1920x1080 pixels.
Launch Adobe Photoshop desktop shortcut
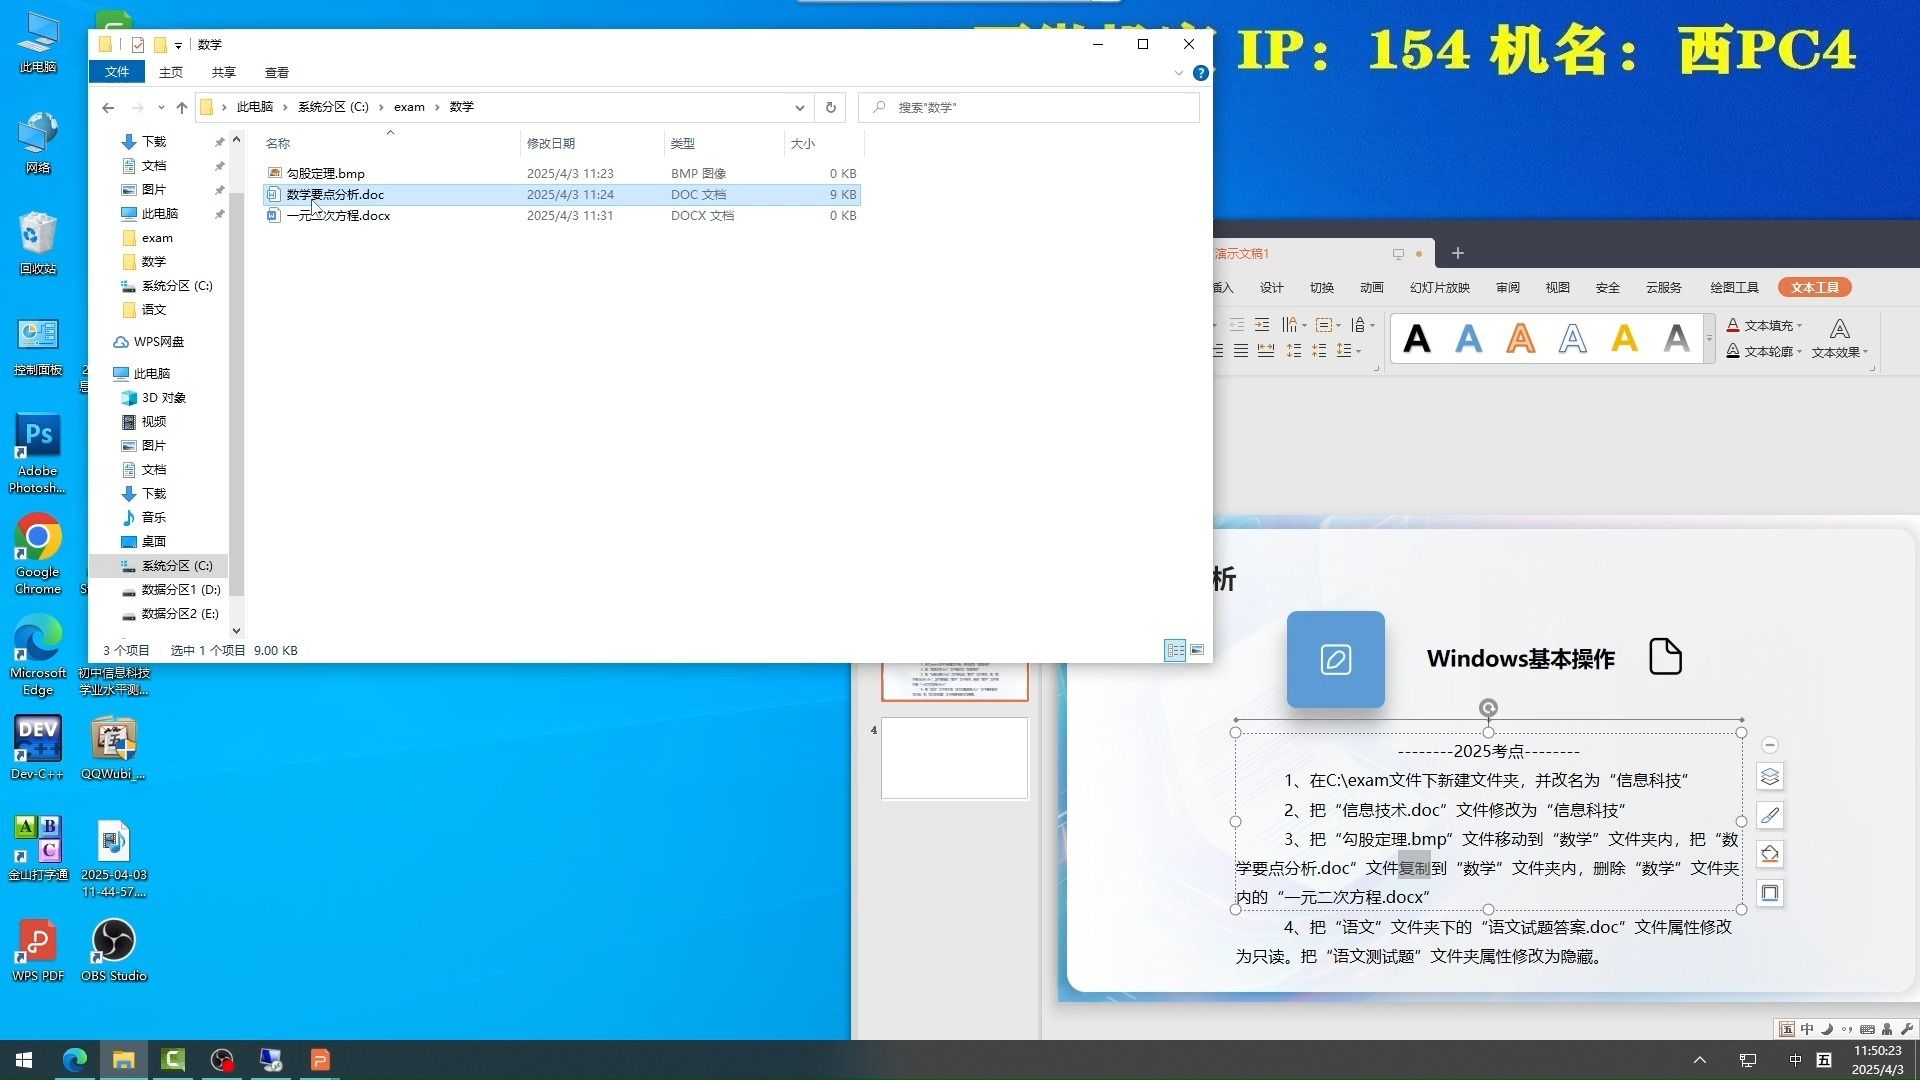(38, 453)
